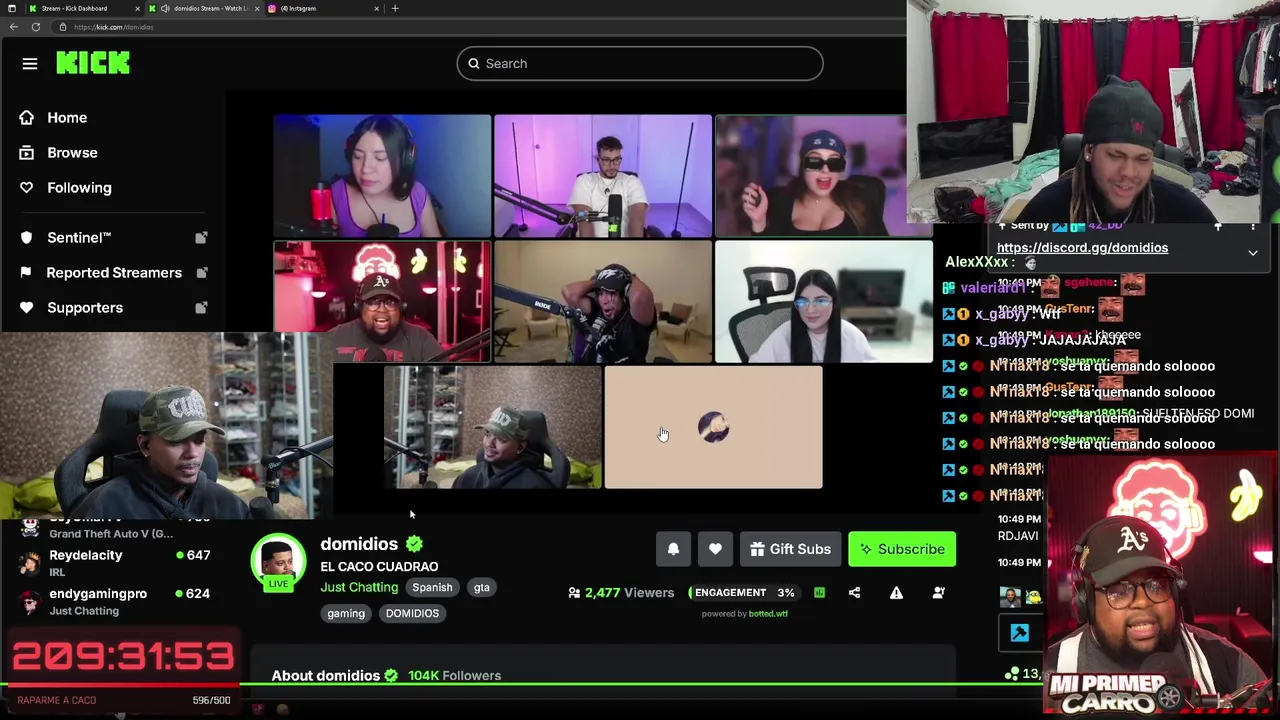
Task: Click the site lock icon in address bar
Action: 62,27
